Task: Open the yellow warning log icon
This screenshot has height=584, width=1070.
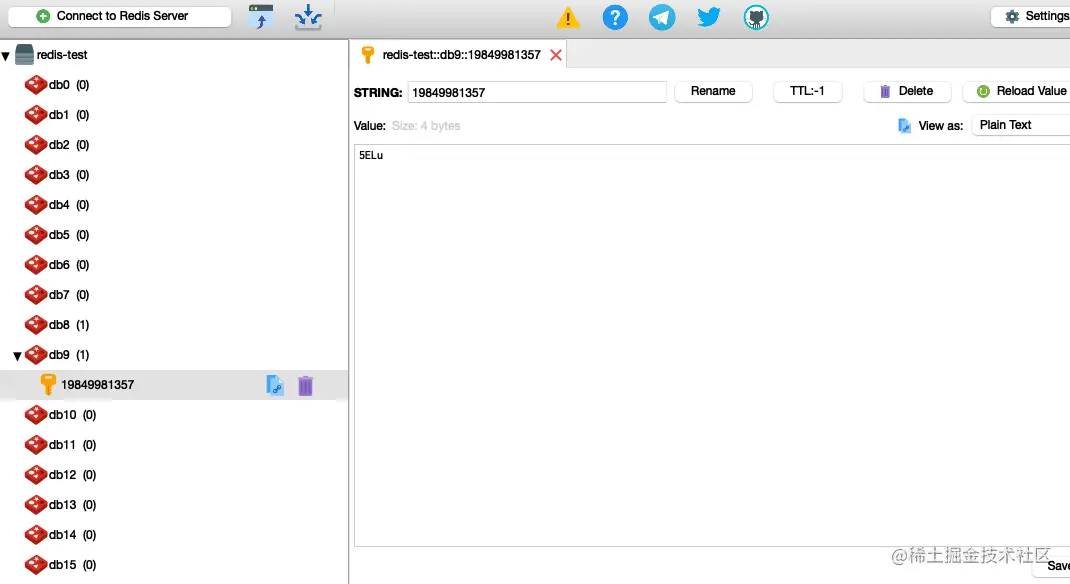Action: (x=568, y=17)
